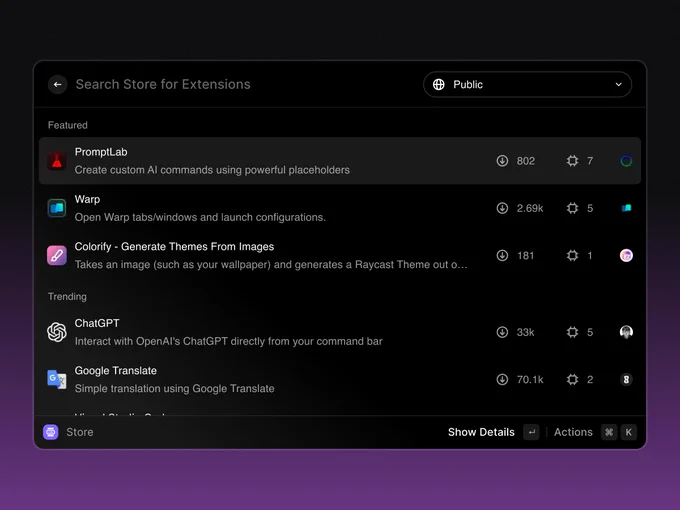The width and height of the screenshot is (680, 510).
Task: Click ChatGPT download count icon
Action: (502, 332)
